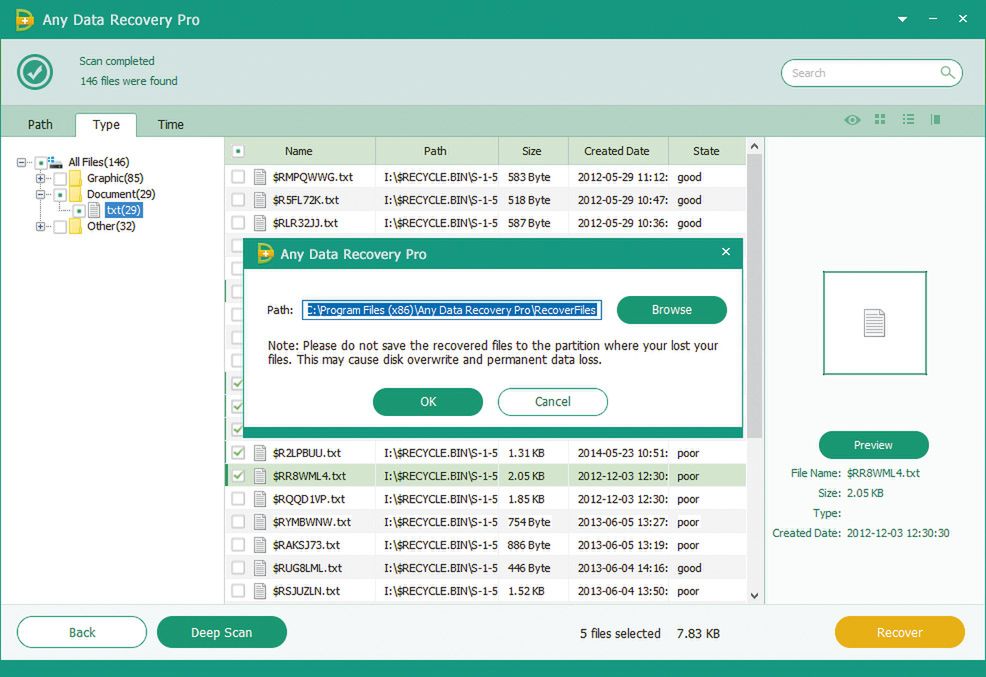Switch to list view icon

click(908, 120)
